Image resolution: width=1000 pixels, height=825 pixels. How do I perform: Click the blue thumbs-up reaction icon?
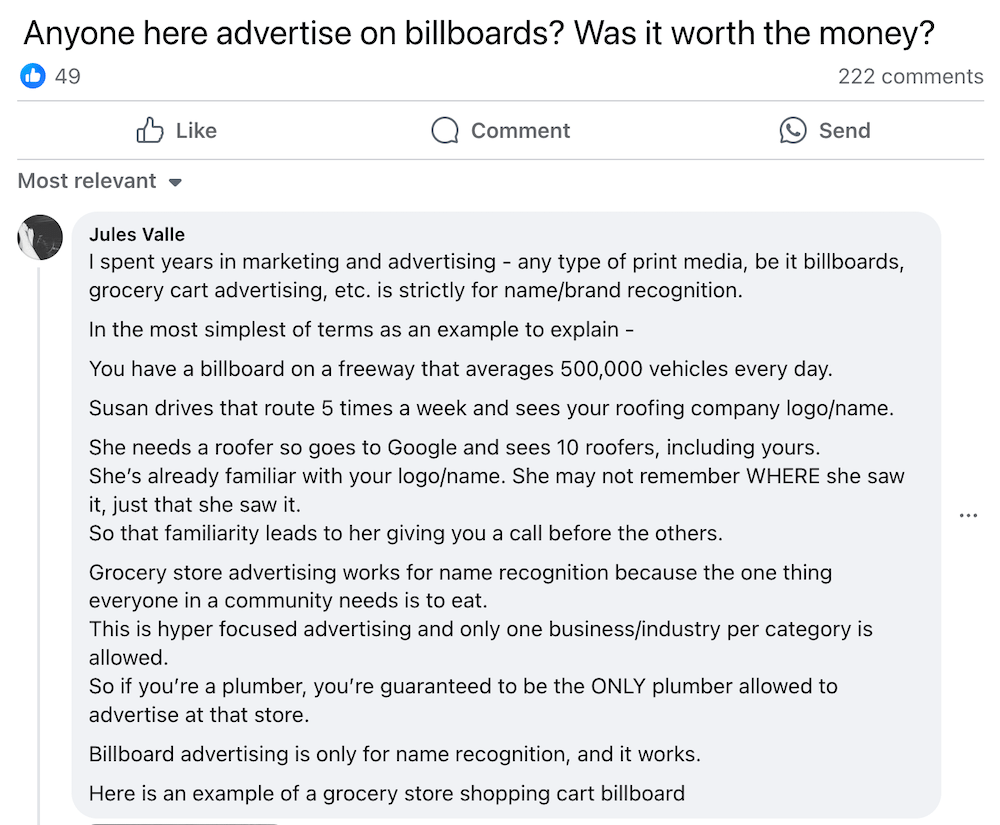(32, 76)
